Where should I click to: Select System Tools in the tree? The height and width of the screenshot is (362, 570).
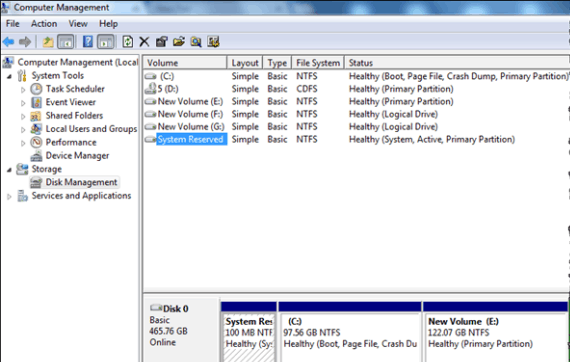click(57, 76)
